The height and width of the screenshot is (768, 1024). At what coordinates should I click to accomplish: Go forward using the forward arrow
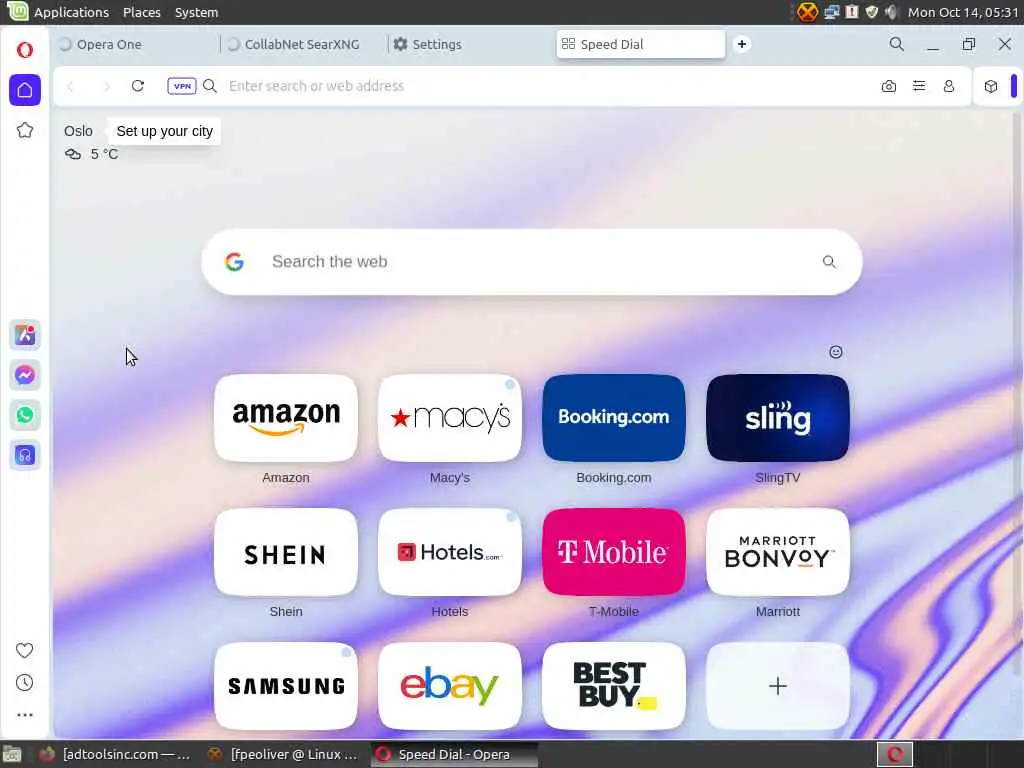[106, 86]
